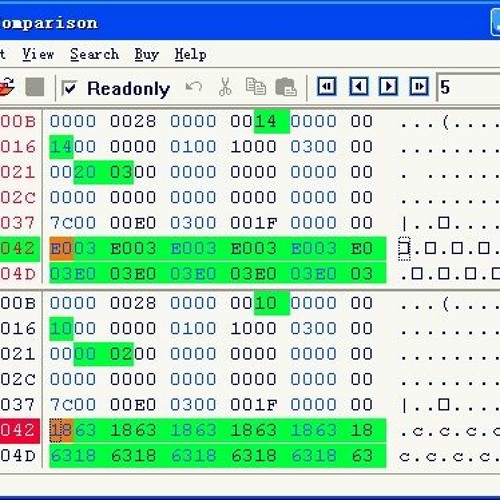Click offset 02C in top pane
The width and height of the screenshot is (500, 500).
[18, 197]
